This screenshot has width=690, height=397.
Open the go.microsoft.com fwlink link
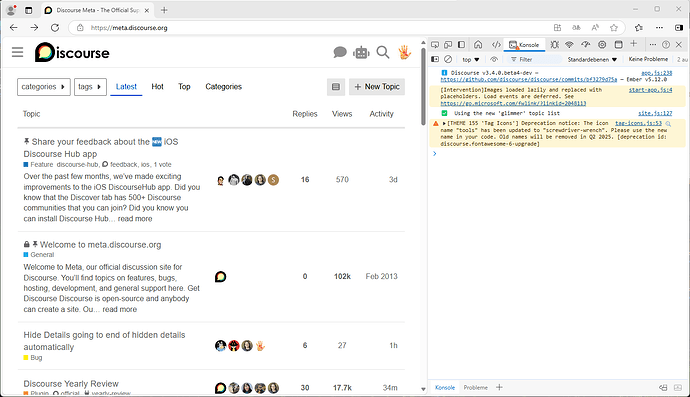click(x=513, y=103)
